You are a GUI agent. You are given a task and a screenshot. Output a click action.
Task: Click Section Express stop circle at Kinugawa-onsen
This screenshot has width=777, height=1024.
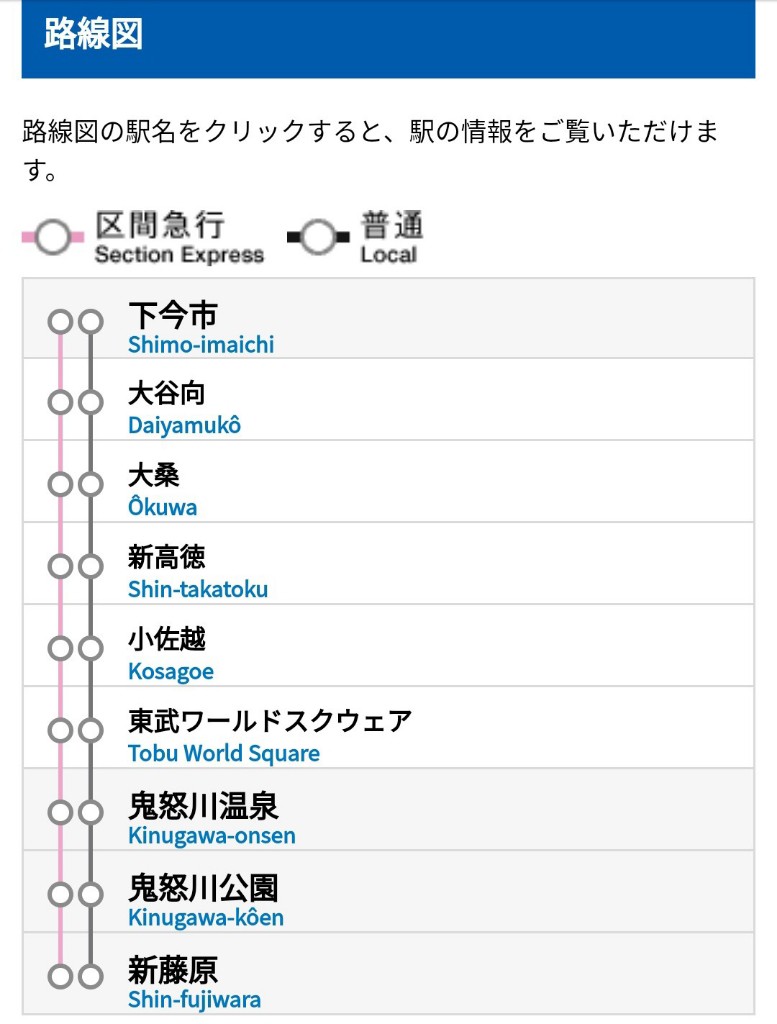60,812
